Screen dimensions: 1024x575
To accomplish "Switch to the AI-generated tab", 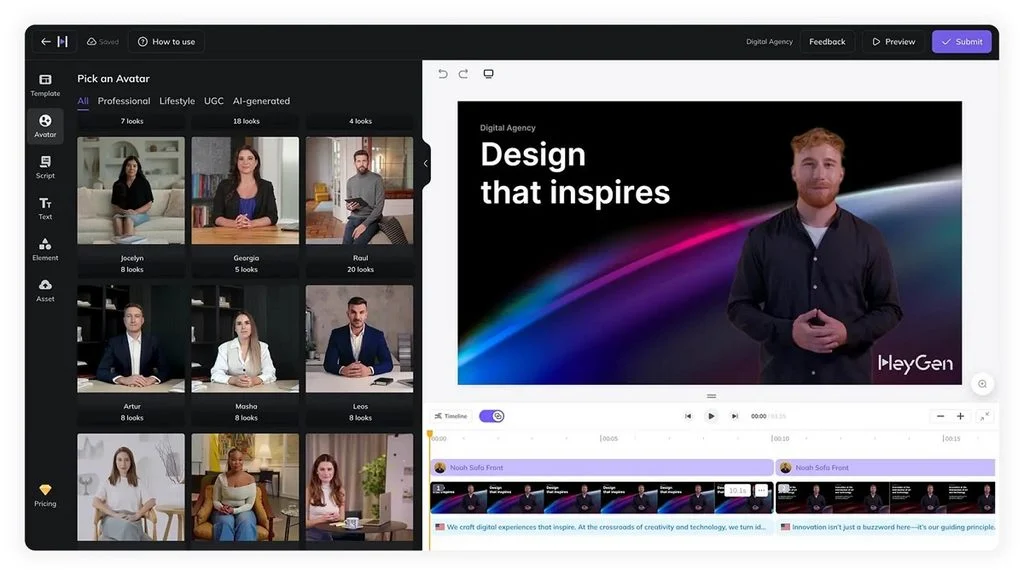I will tap(261, 101).
